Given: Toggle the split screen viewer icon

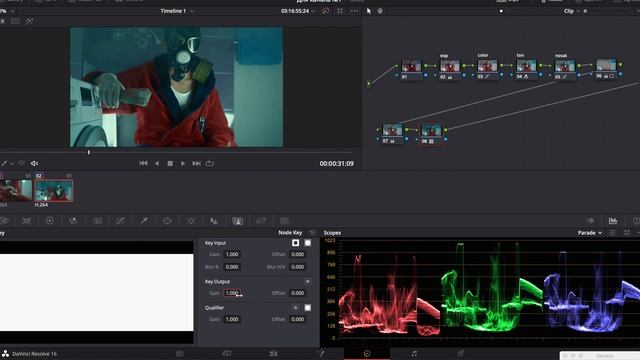Looking at the screenshot, I should click(x=15, y=21).
